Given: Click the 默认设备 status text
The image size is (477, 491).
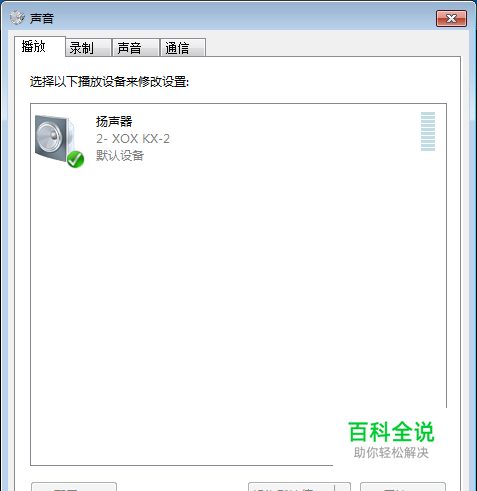Looking at the screenshot, I should [x=120, y=156].
